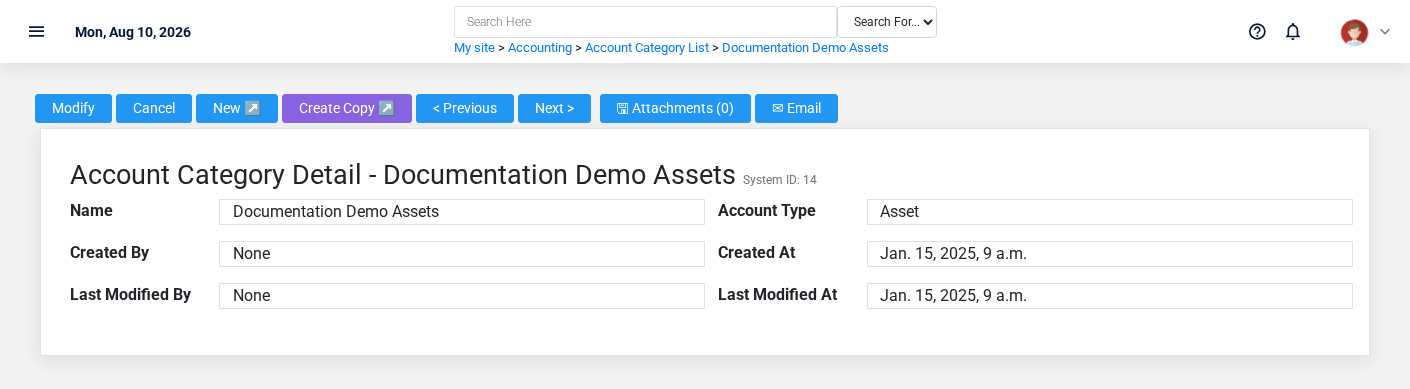Click the Name field value
The height and width of the screenshot is (389, 1410).
(x=462, y=212)
